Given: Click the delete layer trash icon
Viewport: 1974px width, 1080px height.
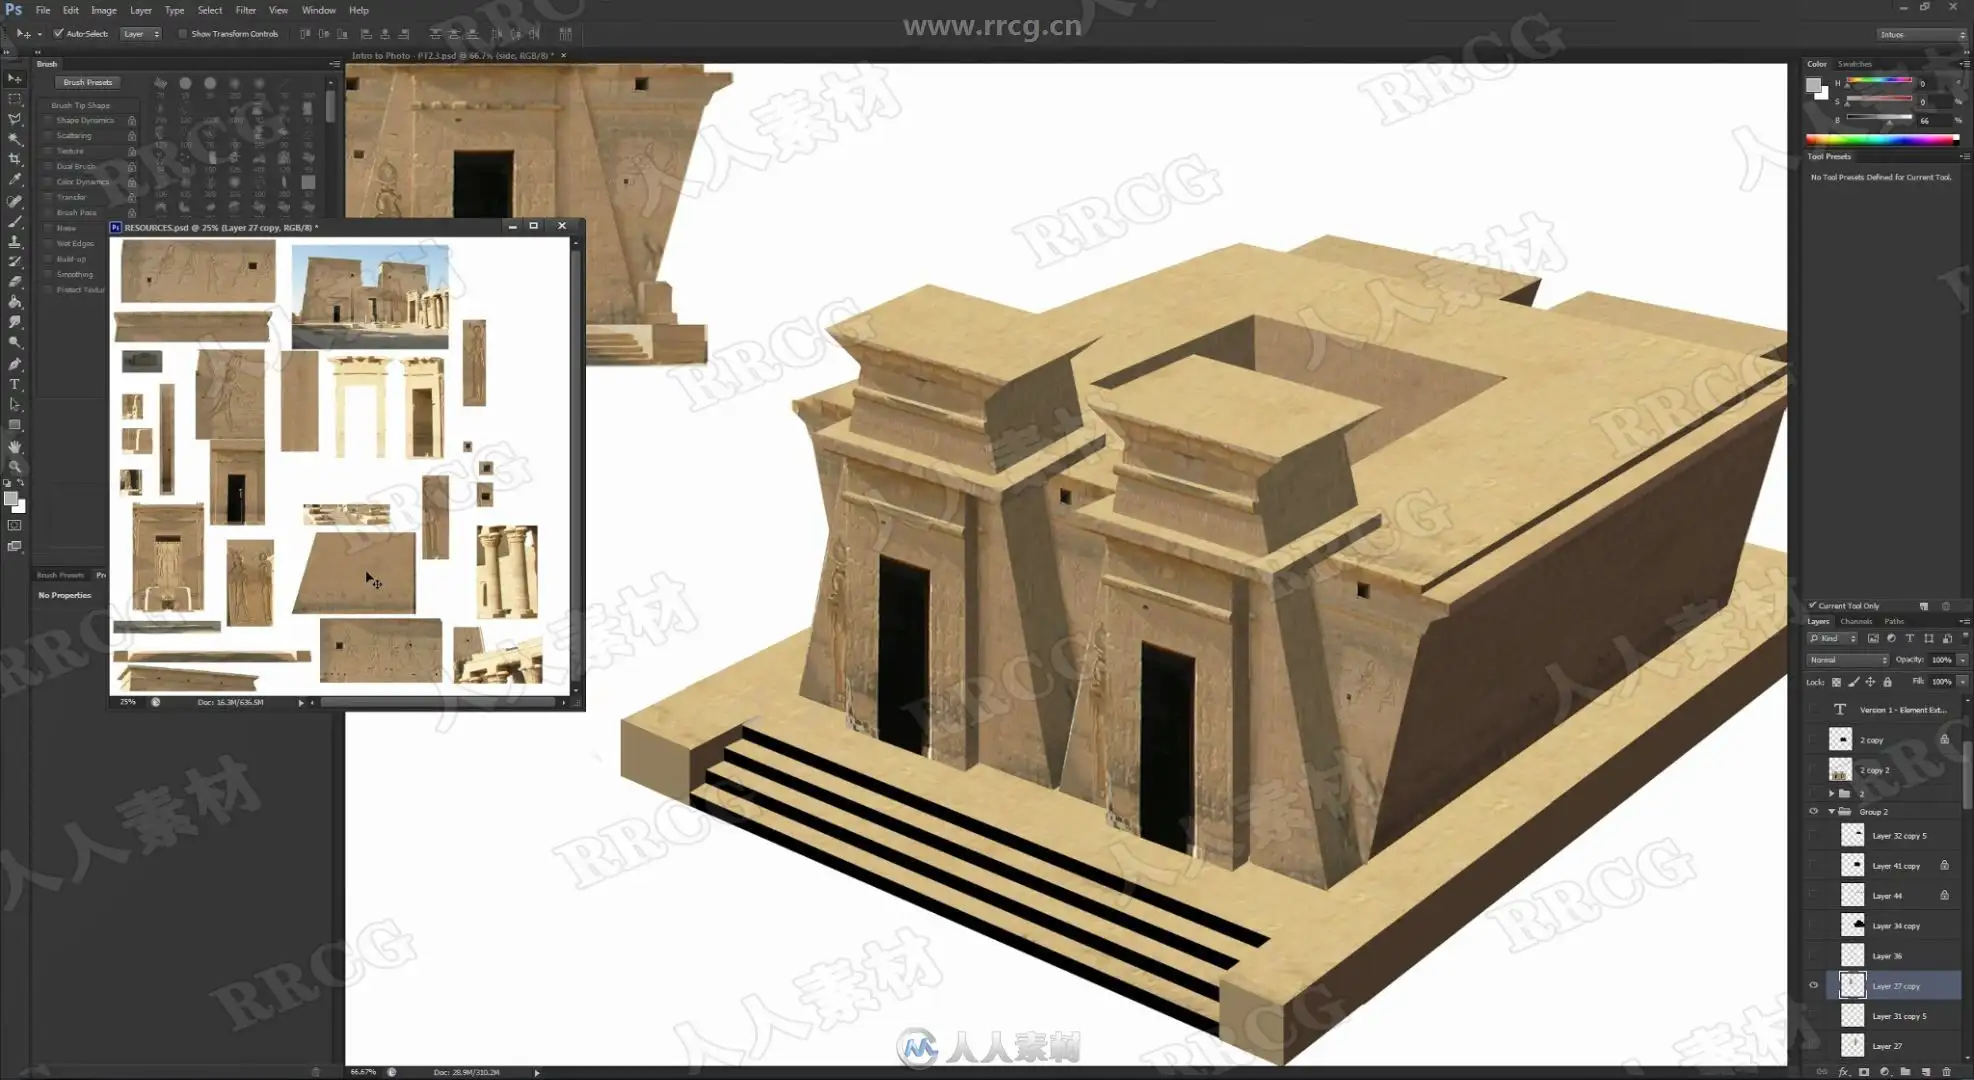Looking at the screenshot, I should 1945,1072.
